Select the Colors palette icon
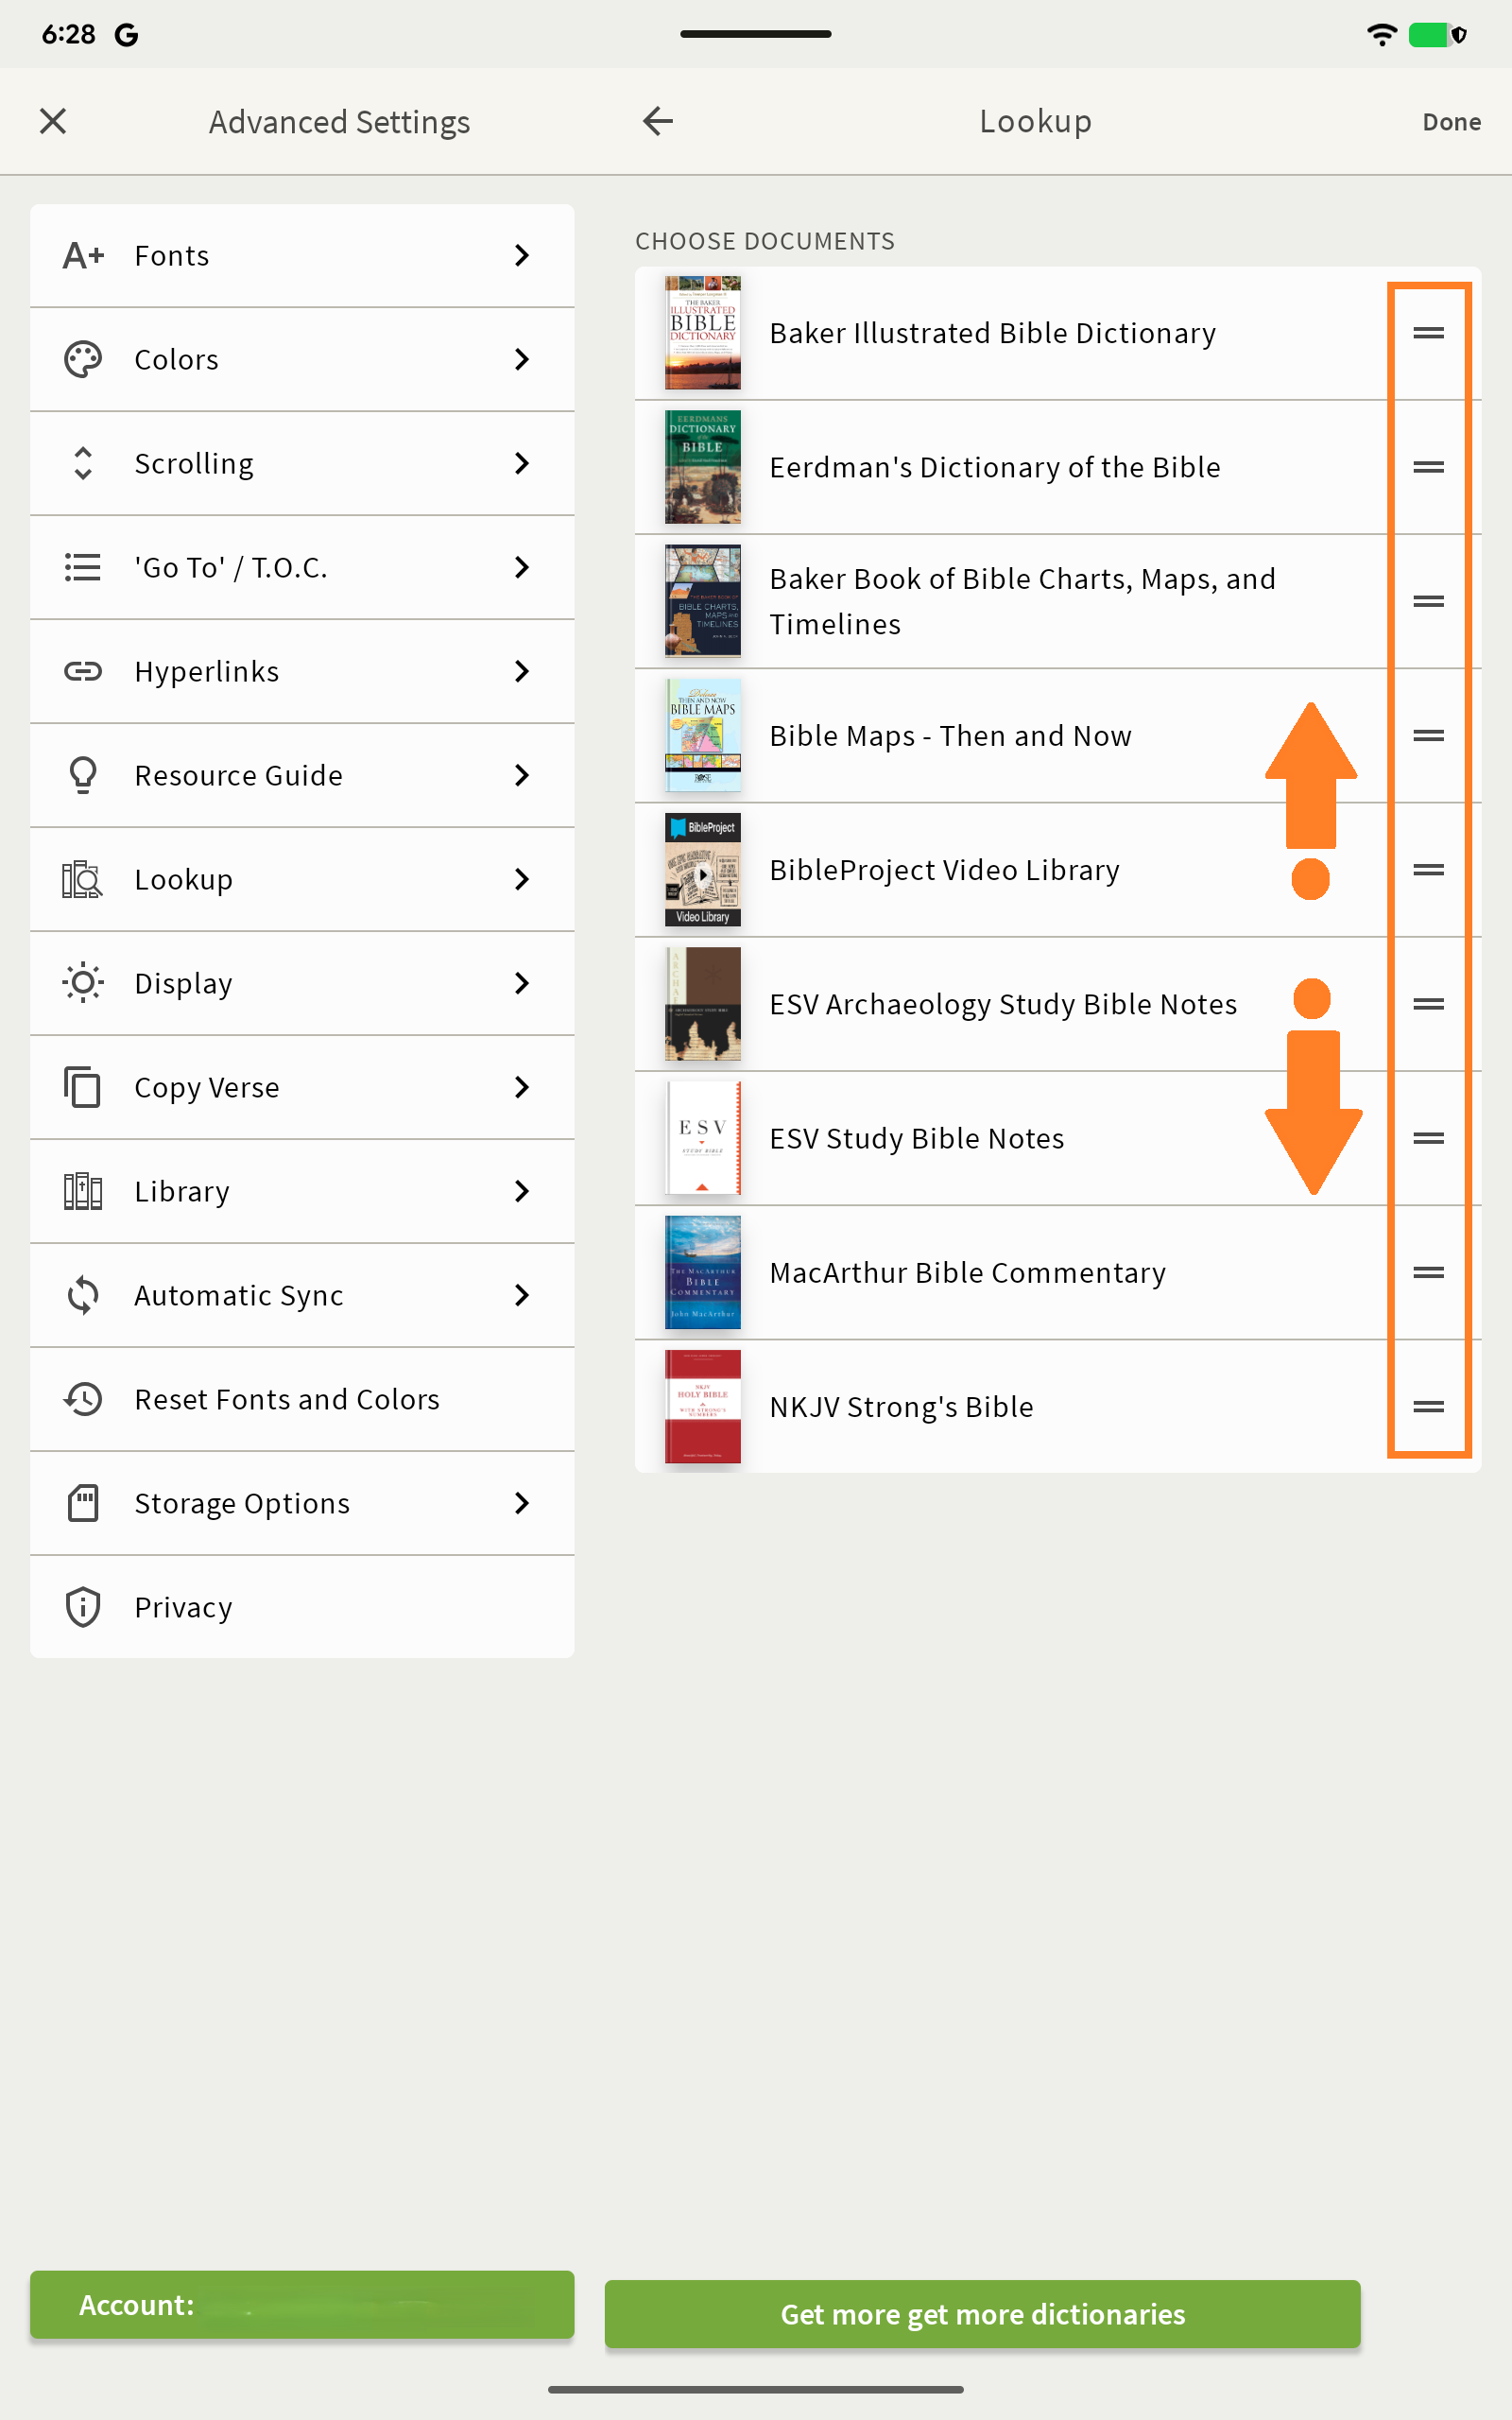This screenshot has width=1512, height=2420. pos(83,360)
